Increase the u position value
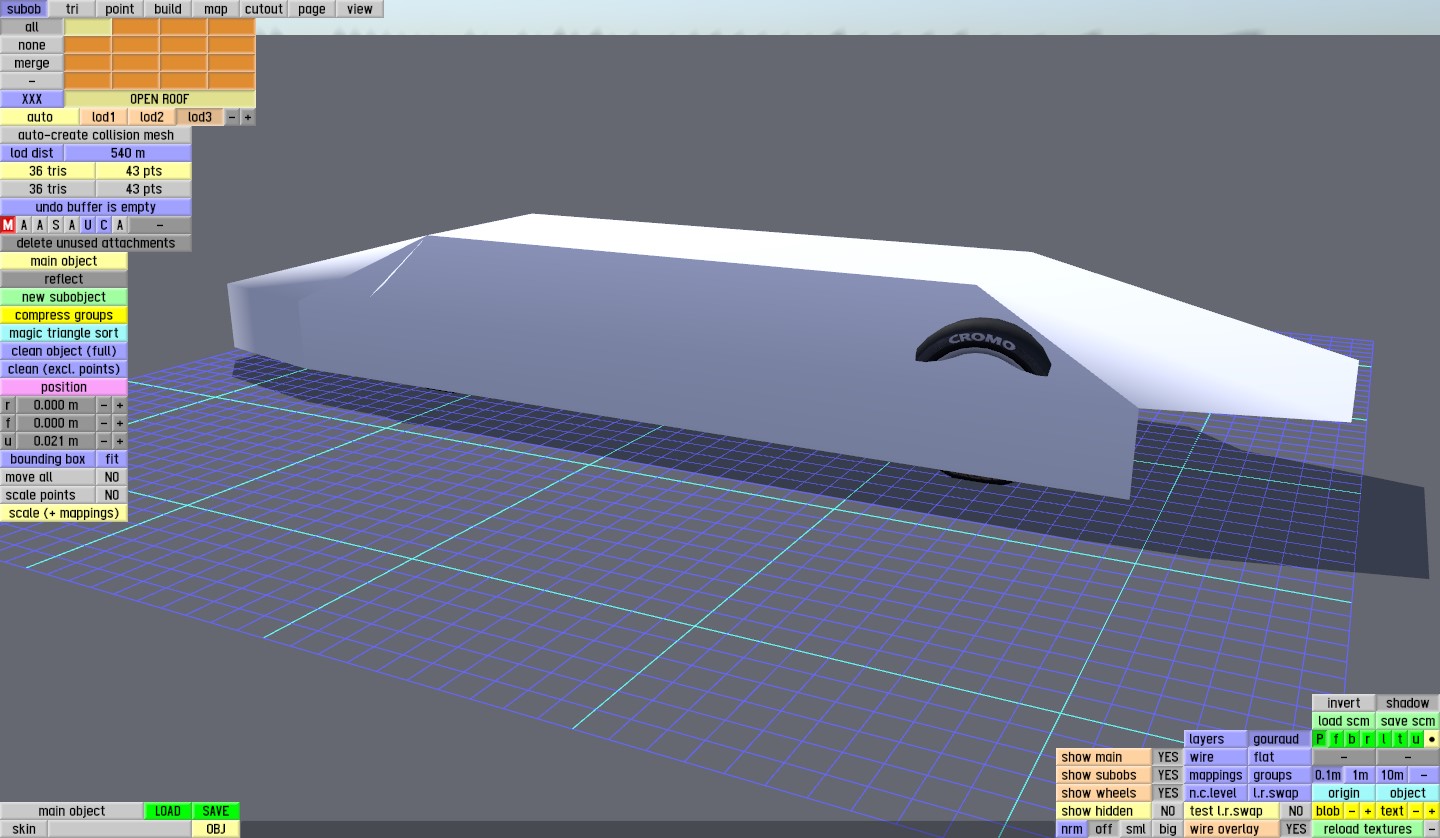Image resolution: width=1440 pixels, height=838 pixels. [120, 441]
